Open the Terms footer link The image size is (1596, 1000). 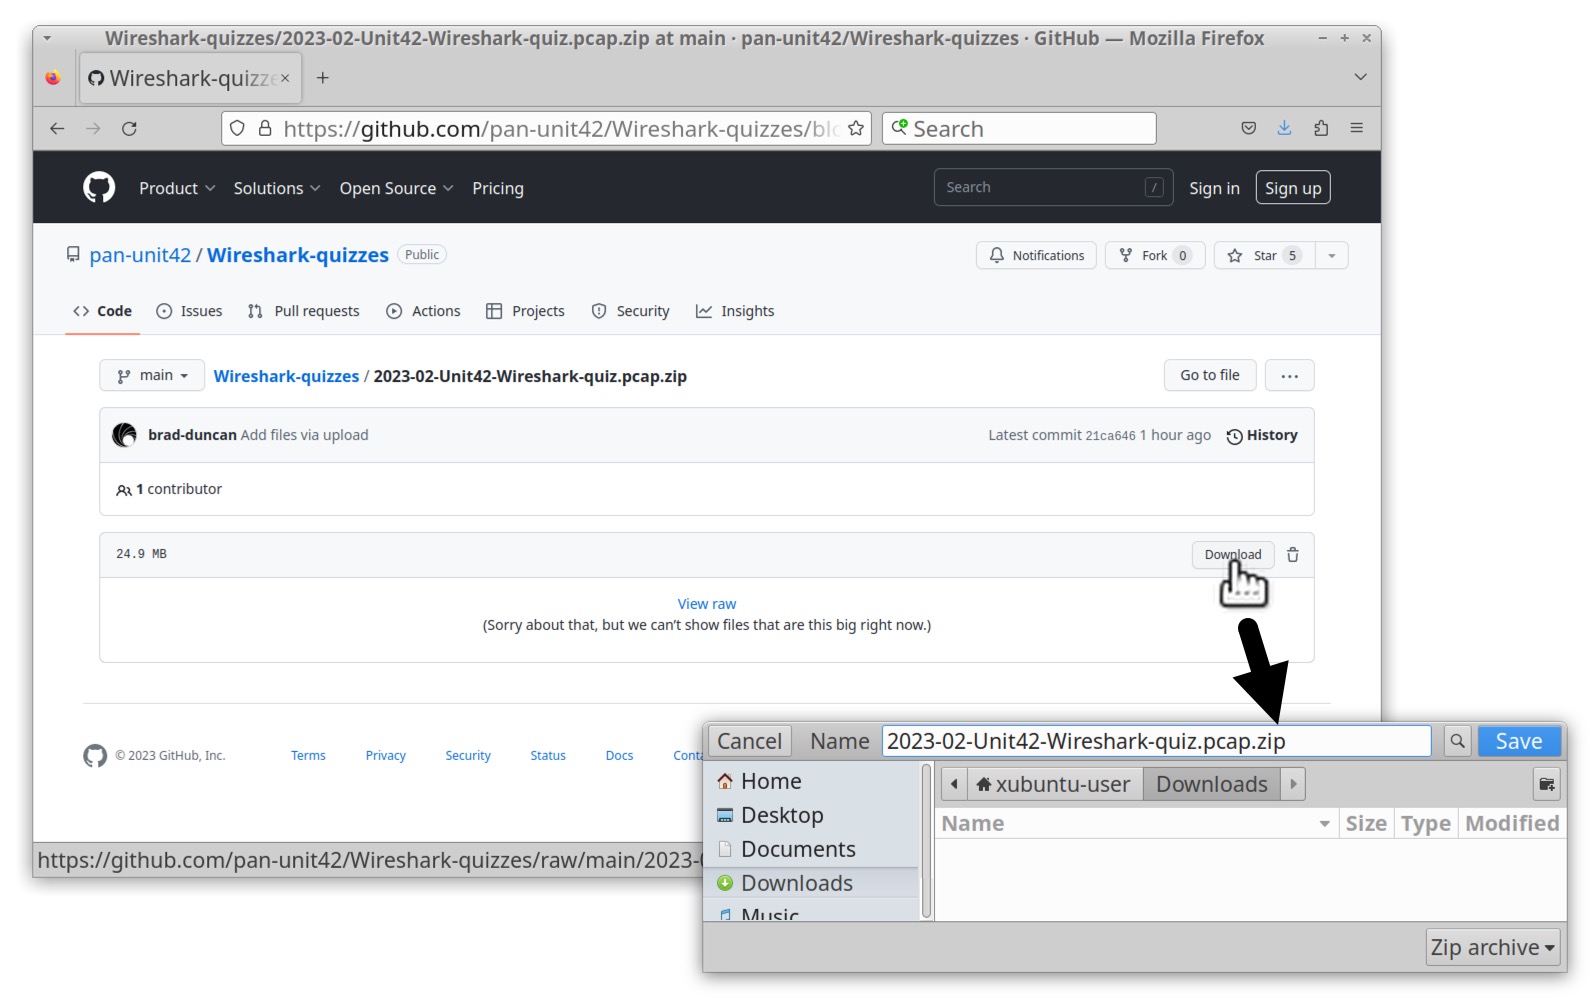point(308,755)
